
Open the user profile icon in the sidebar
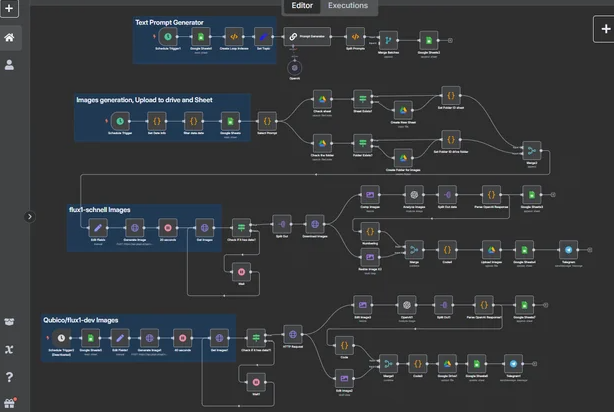coord(10,64)
